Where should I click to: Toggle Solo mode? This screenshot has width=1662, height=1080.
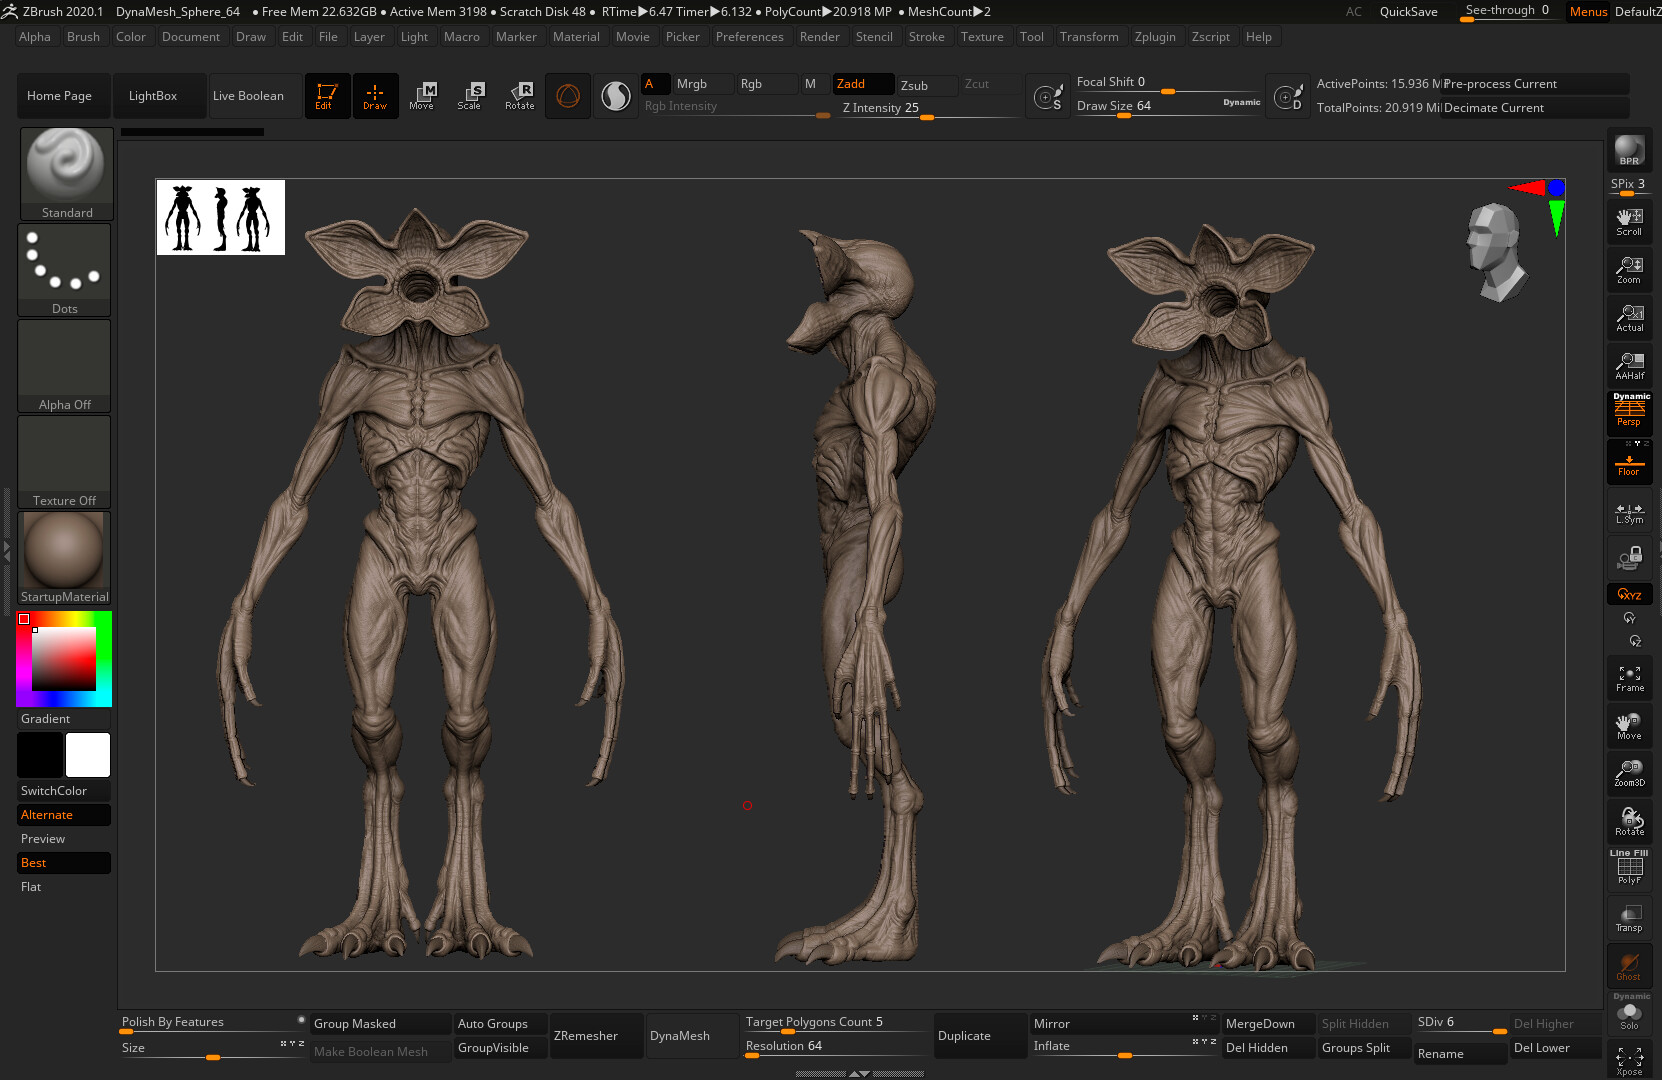[1629, 1014]
